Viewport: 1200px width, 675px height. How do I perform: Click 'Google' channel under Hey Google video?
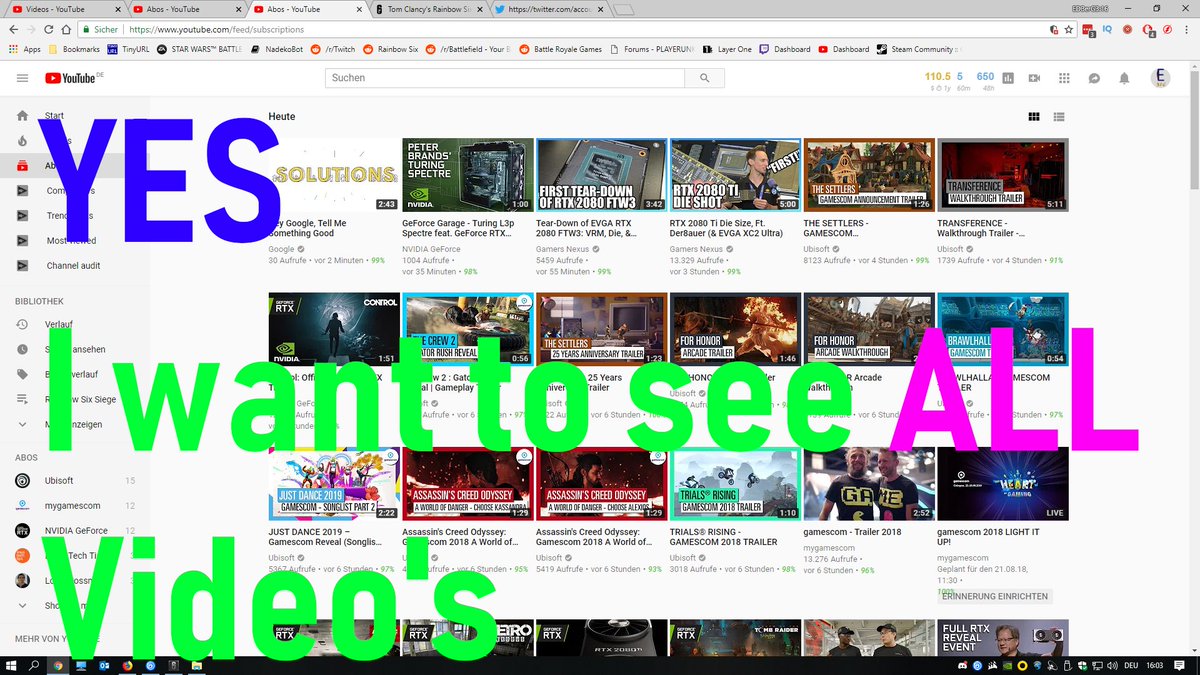point(283,249)
